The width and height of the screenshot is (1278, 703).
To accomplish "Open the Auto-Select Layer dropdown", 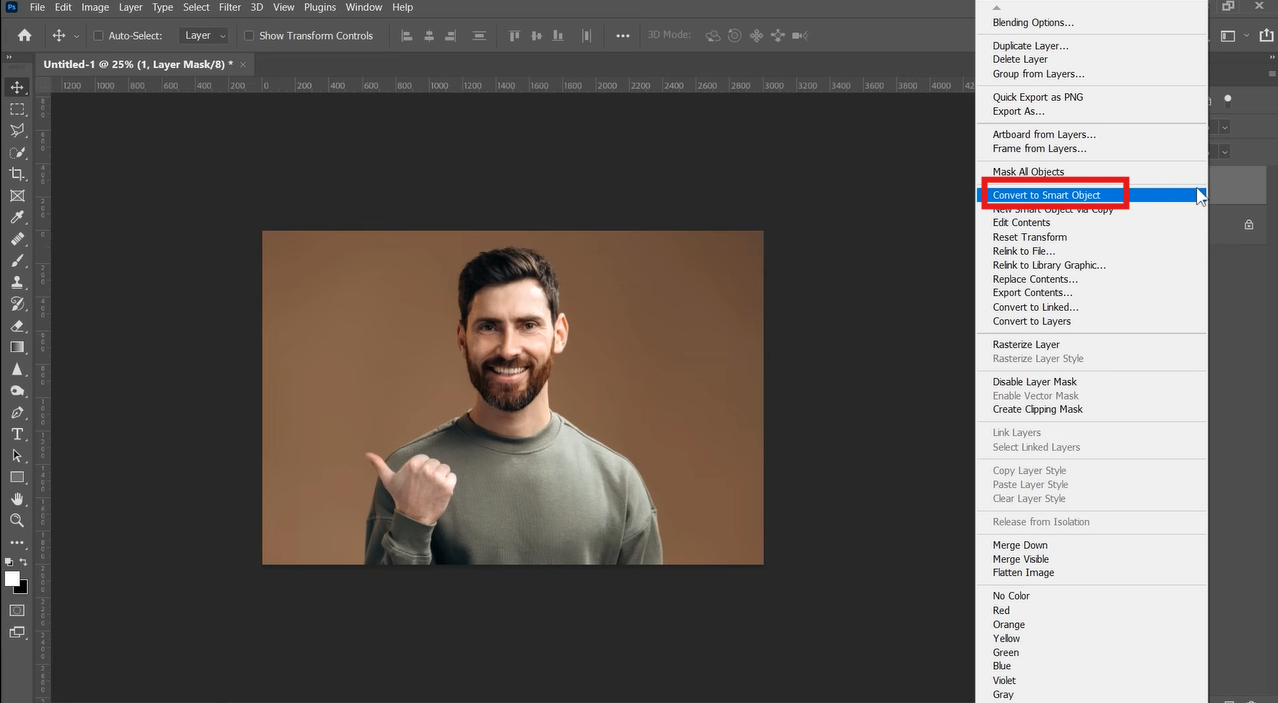I will (x=204, y=35).
